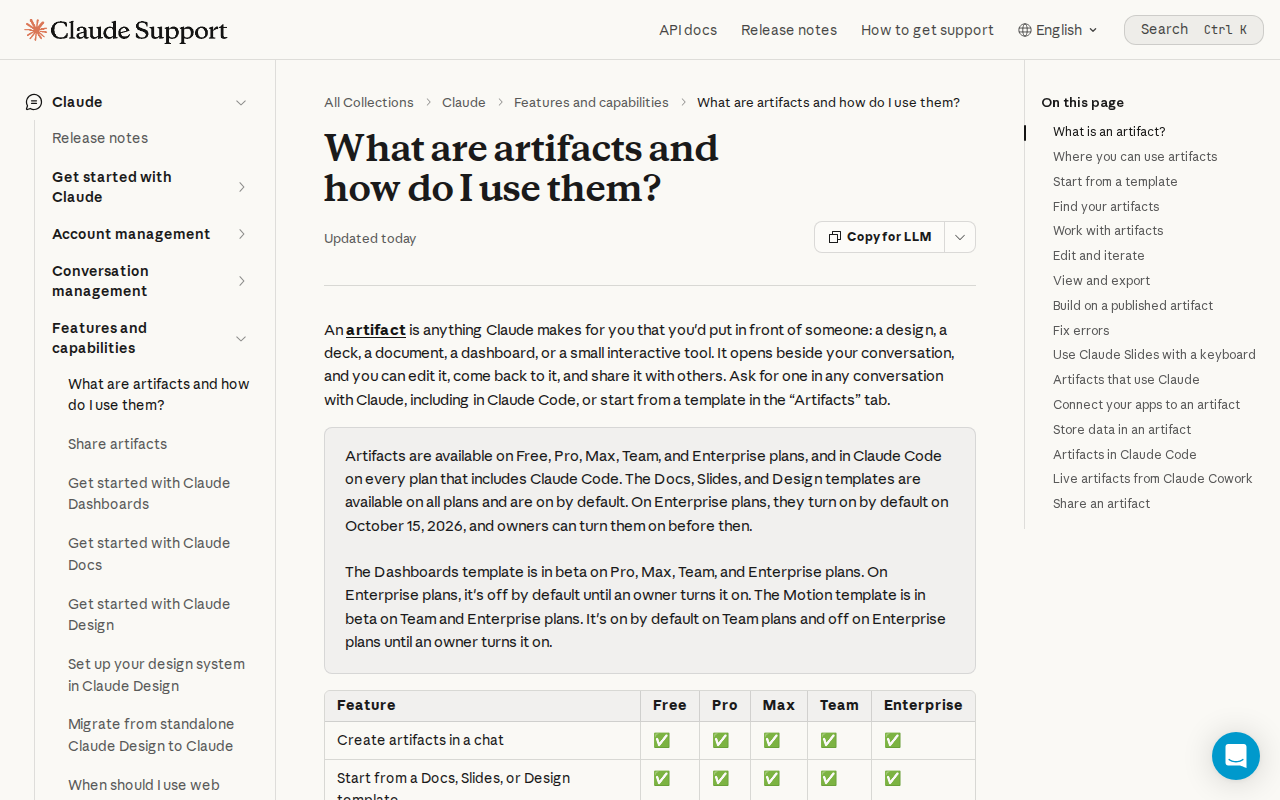Open Copy for LLM dropdown arrow

tap(960, 237)
